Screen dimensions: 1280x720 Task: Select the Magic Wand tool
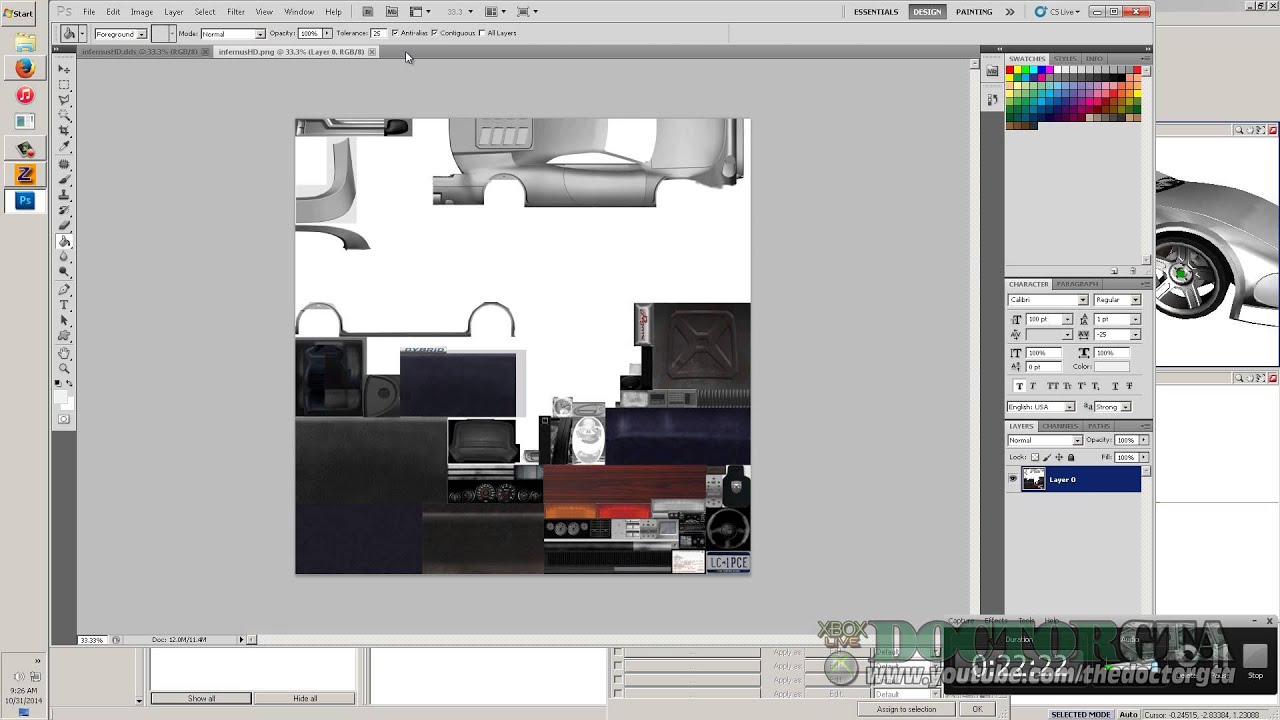(64, 113)
